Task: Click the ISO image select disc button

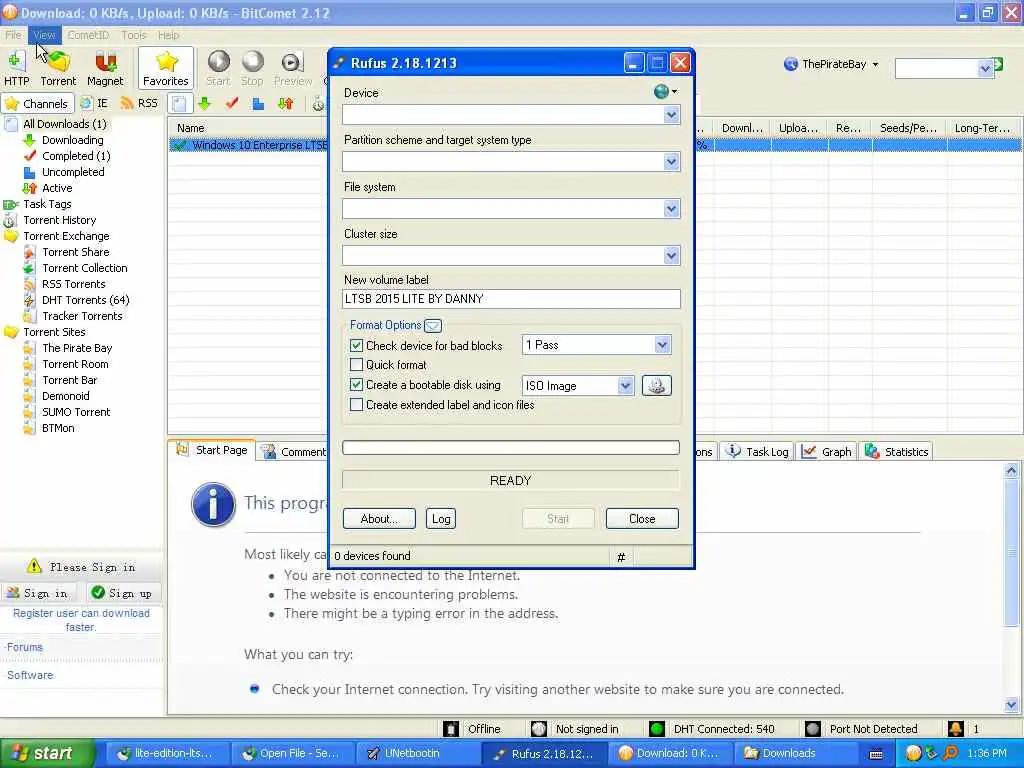Action: (656, 385)
